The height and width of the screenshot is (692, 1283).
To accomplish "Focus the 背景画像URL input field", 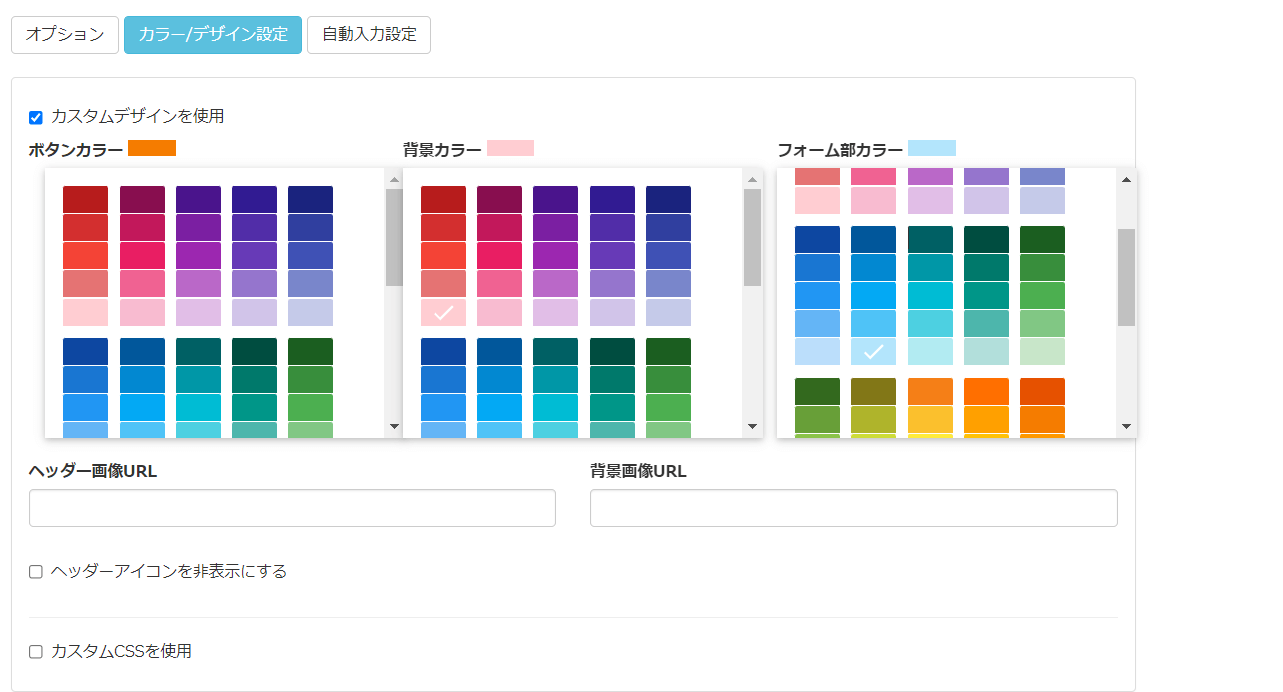I will 854,508.
